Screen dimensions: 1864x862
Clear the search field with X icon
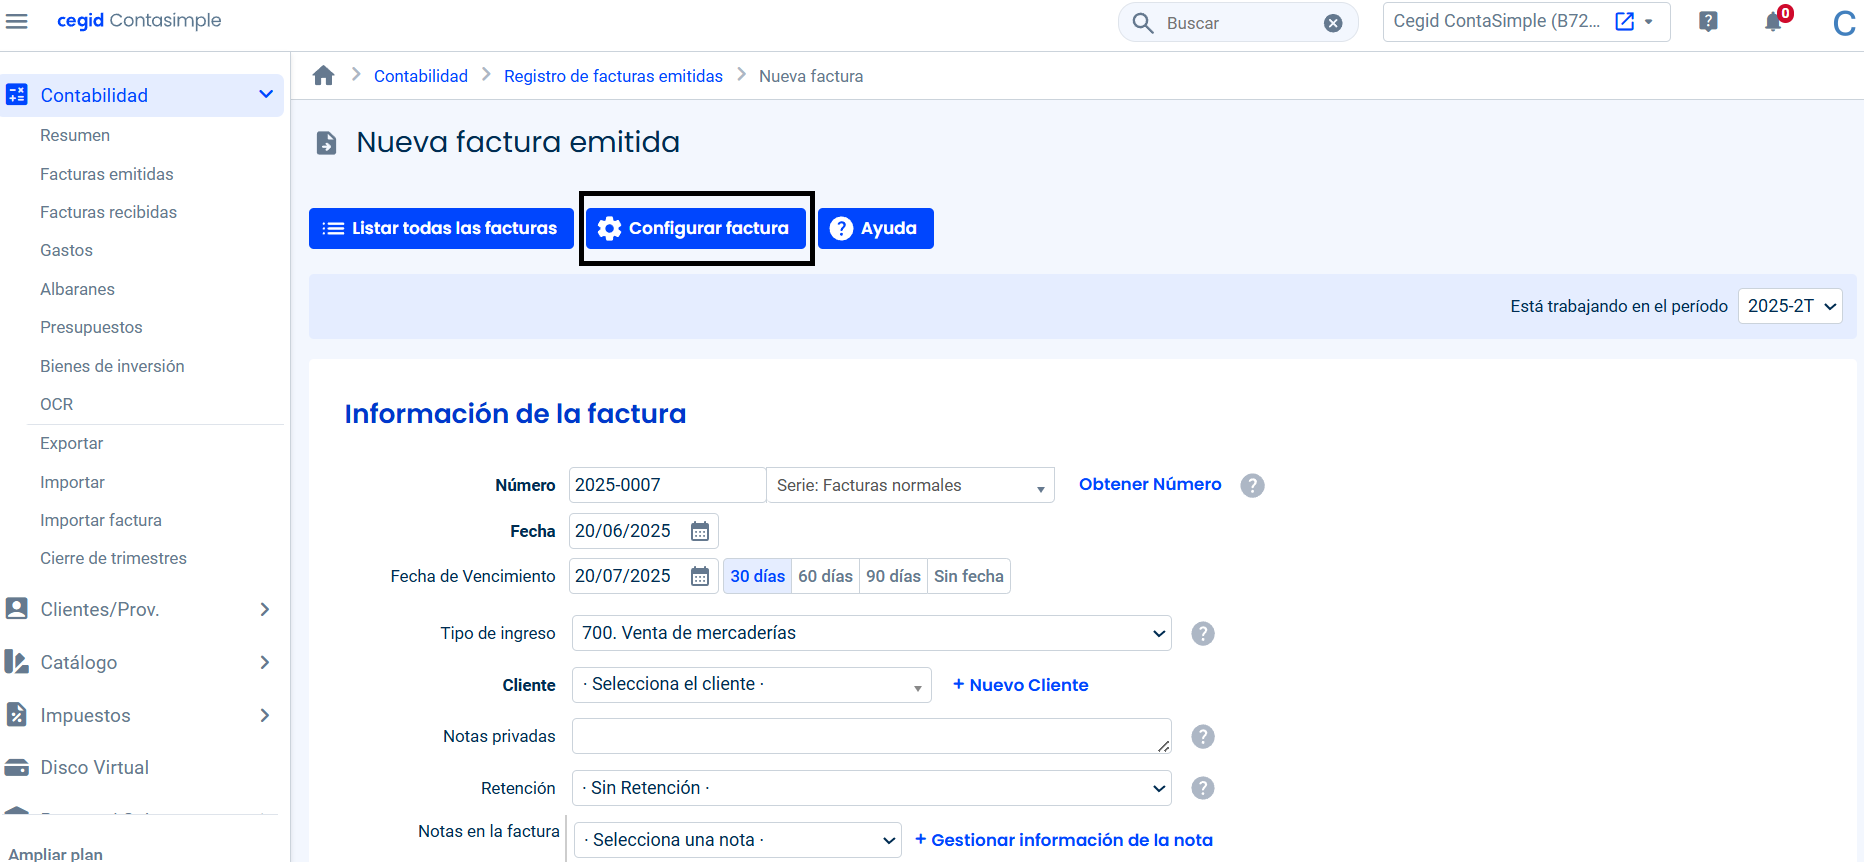click(x=1333, y=23)
